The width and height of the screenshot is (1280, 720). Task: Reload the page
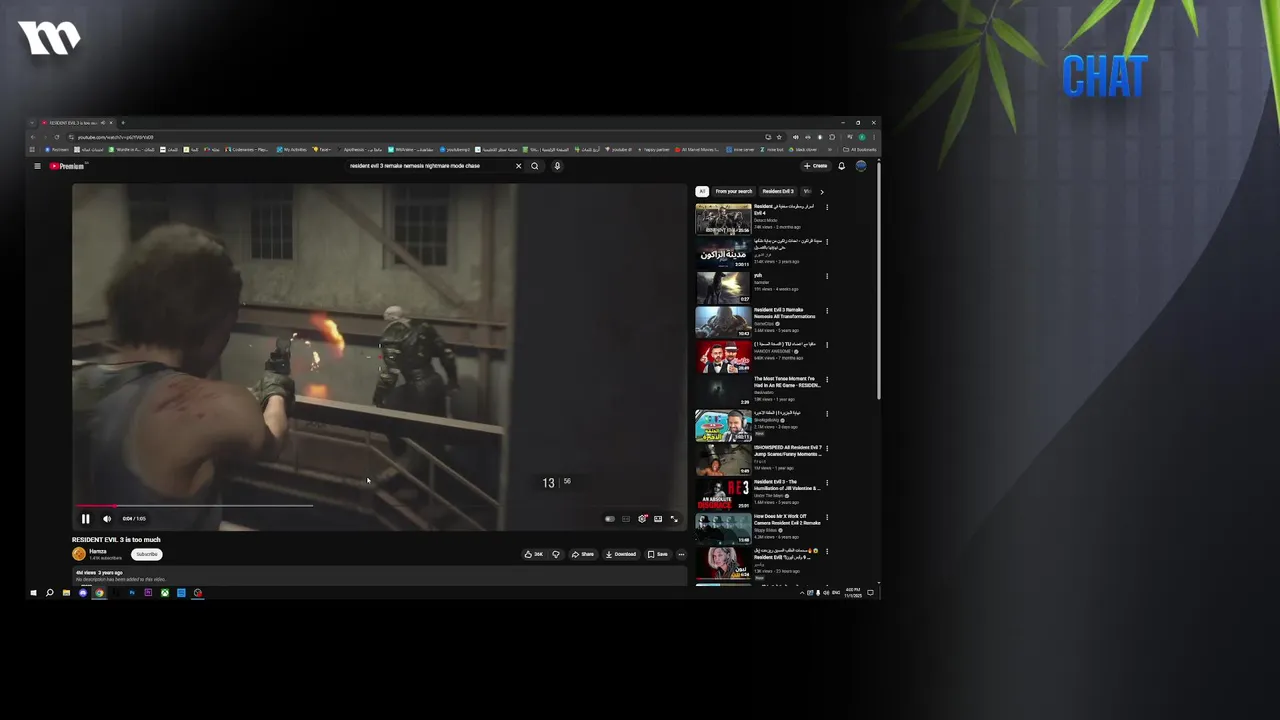[57, 137]
